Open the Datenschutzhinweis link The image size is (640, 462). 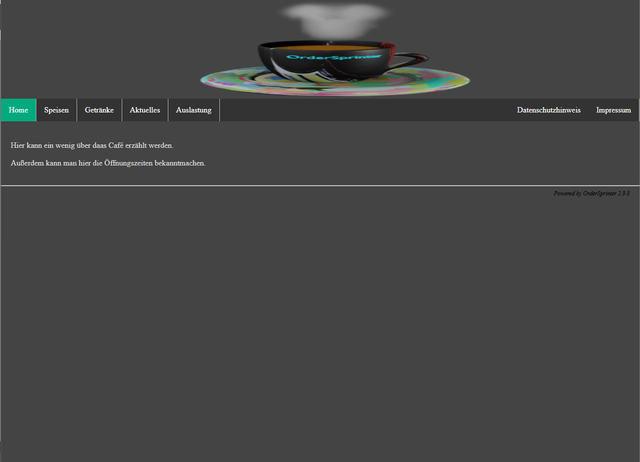pos(548,110)
